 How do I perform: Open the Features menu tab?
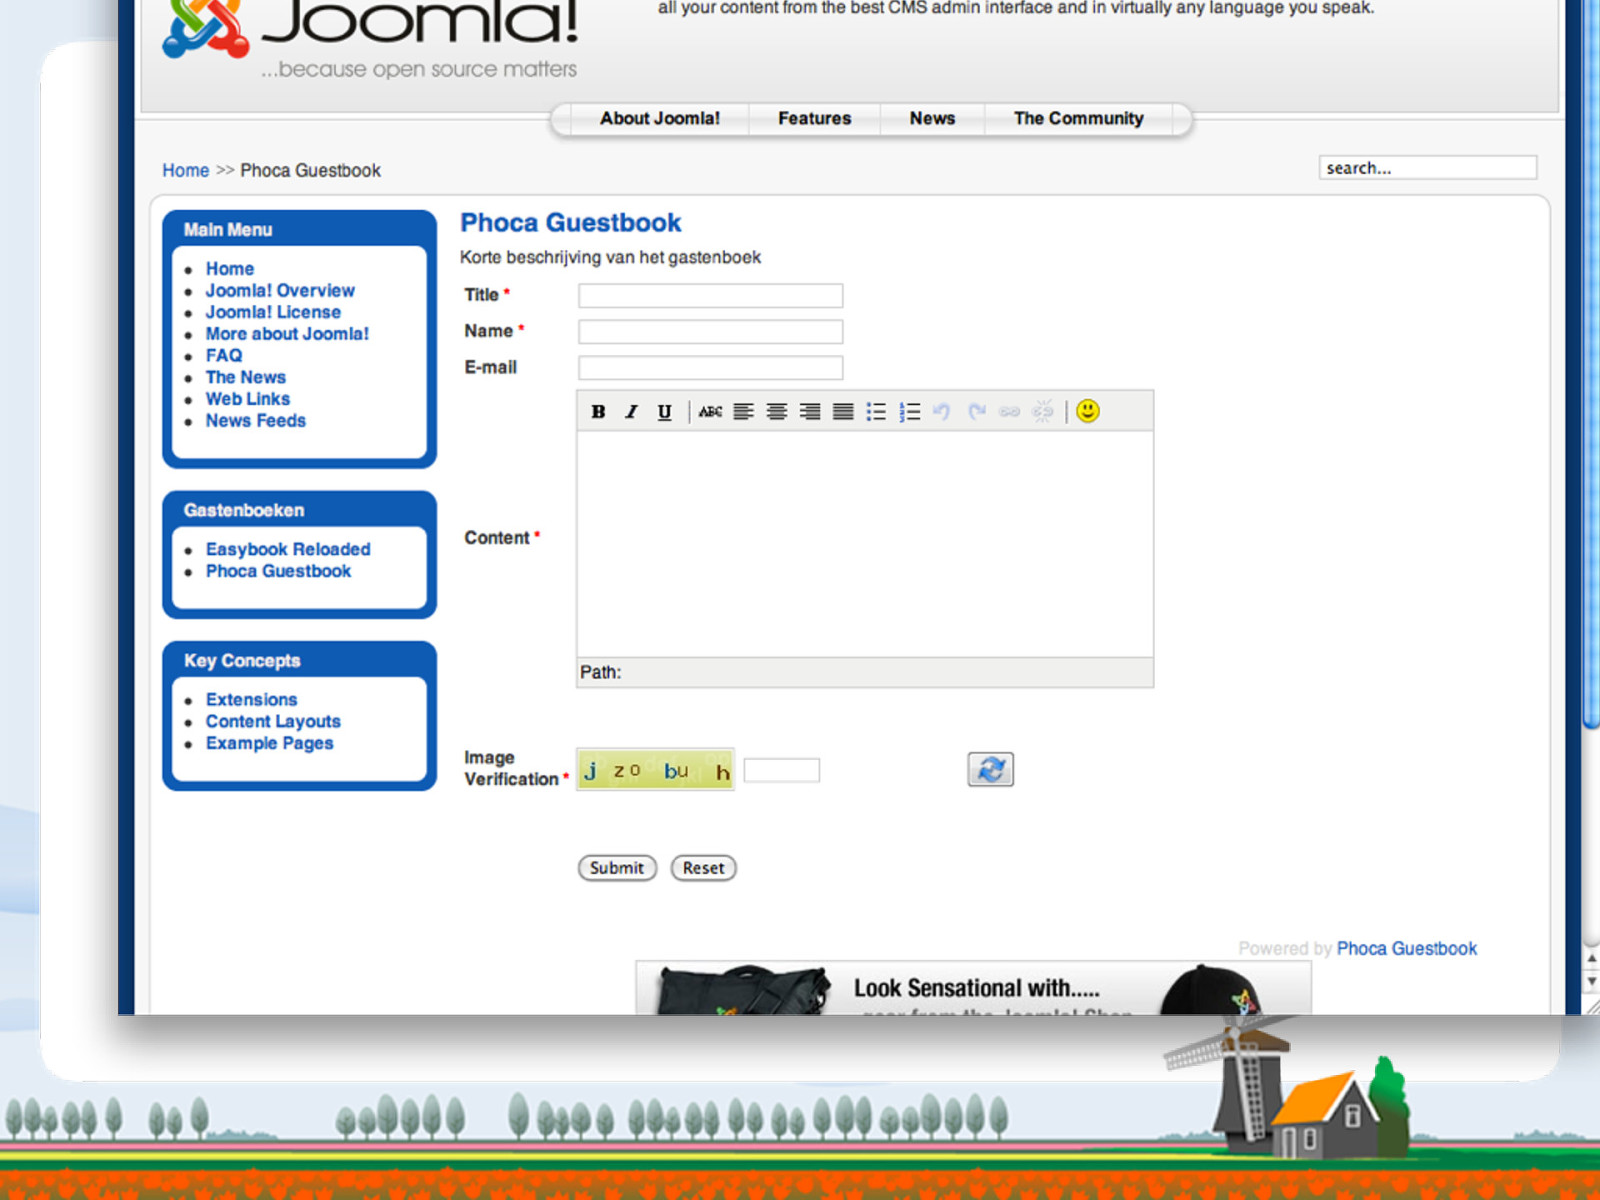pyautogui.click(x=815, y=118)
